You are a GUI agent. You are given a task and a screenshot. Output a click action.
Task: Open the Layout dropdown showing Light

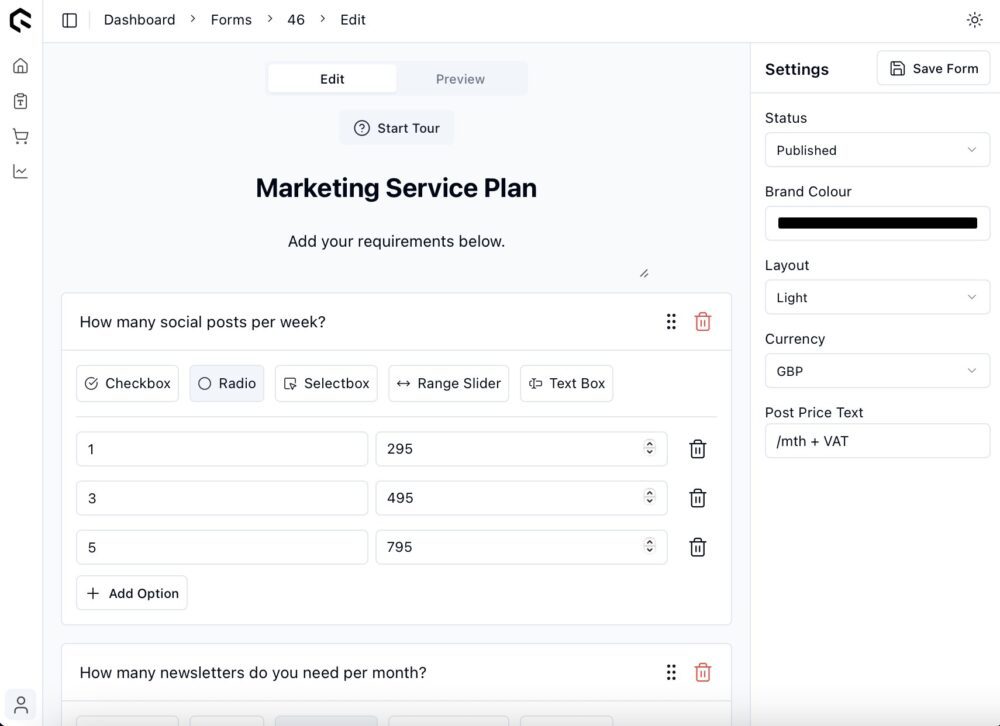(878, 297)
